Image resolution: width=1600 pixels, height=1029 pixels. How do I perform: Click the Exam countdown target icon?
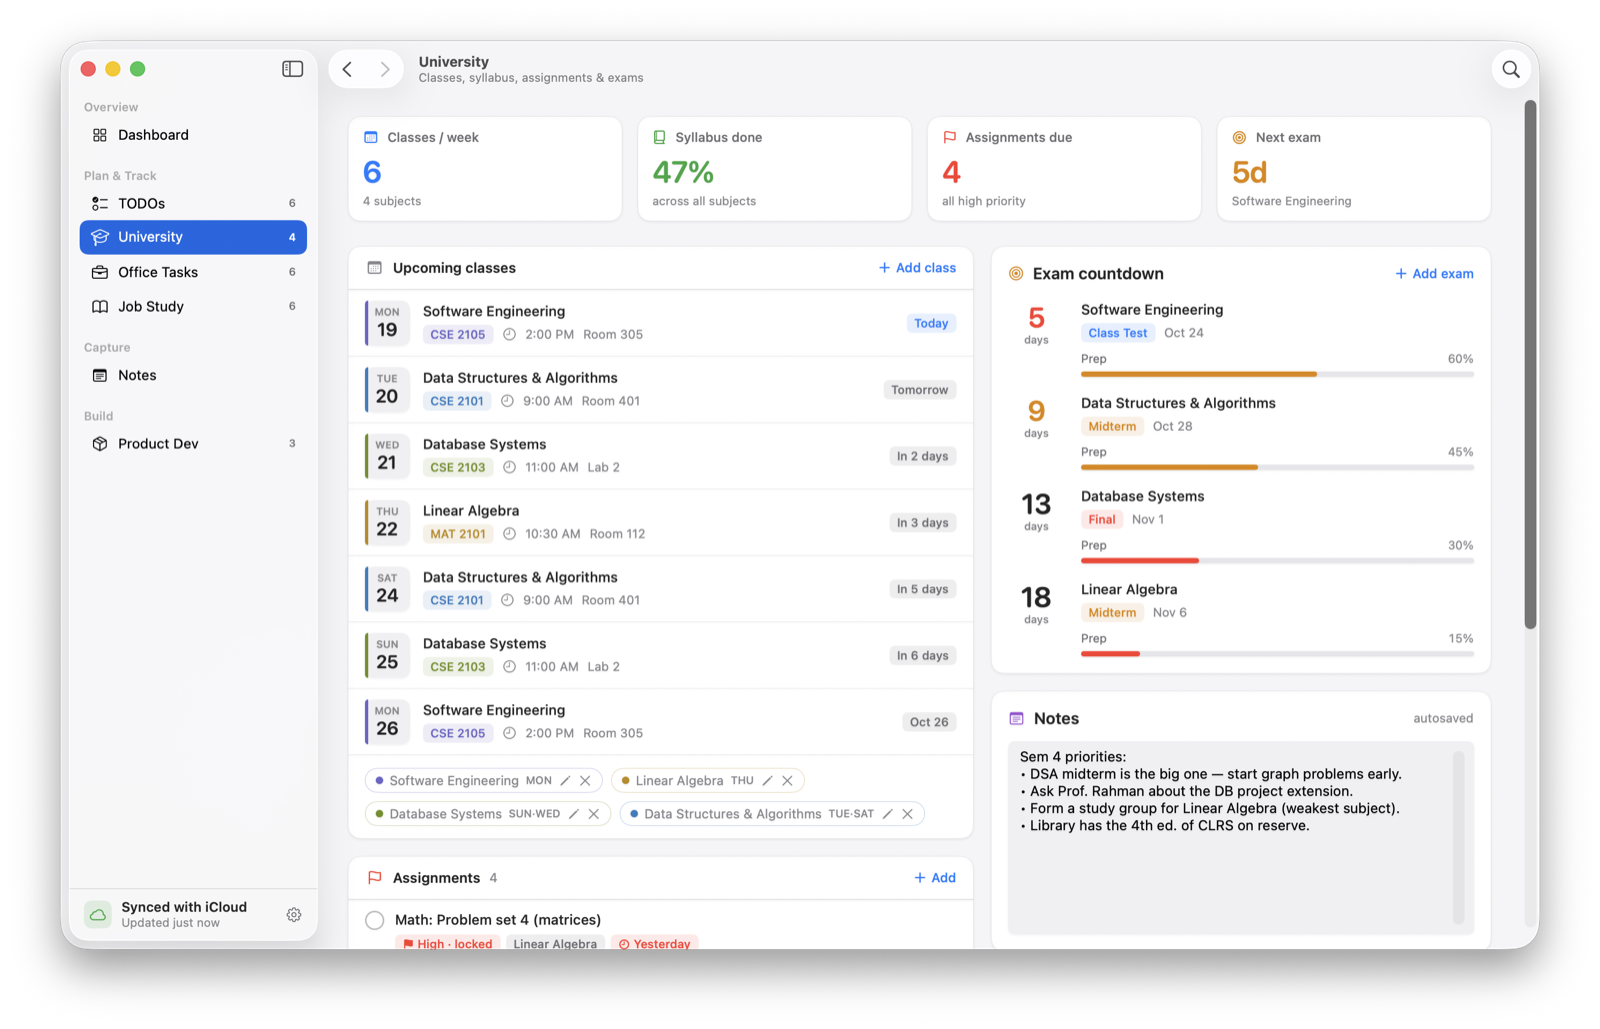pyautogui.click(x=1016, y=274)
